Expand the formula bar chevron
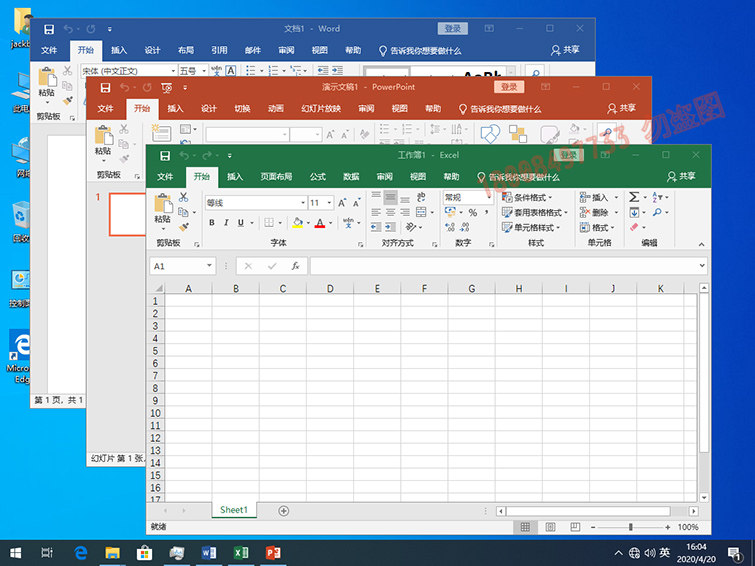 coord(702,265)
